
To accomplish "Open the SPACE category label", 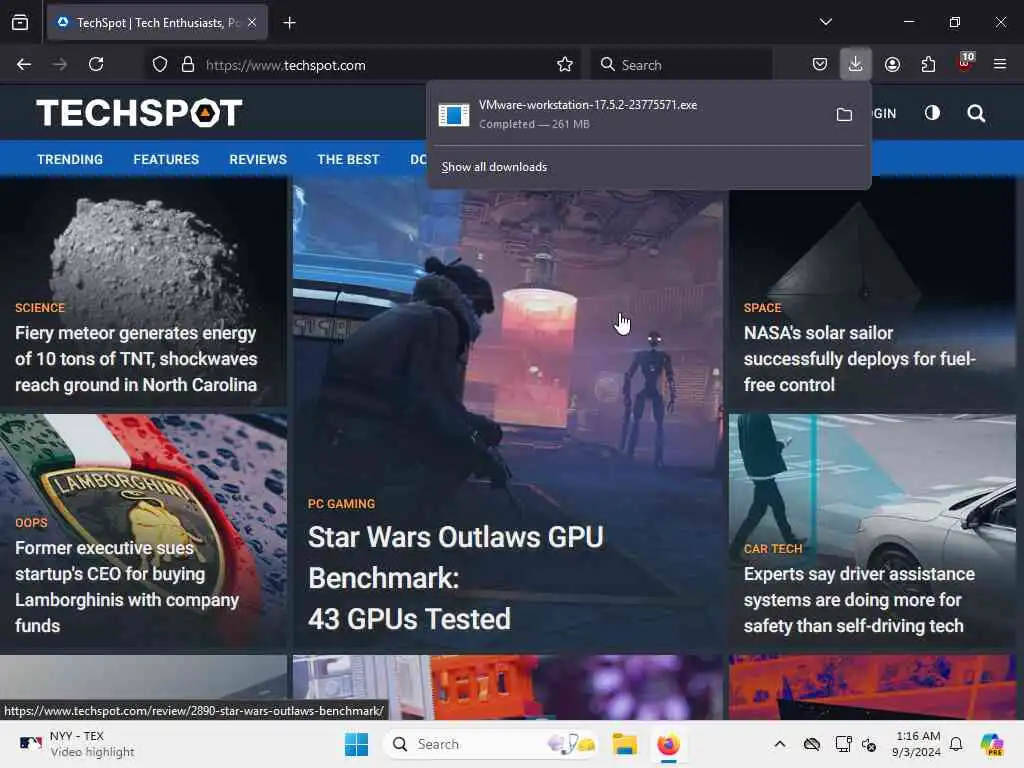I will (762, 308).
